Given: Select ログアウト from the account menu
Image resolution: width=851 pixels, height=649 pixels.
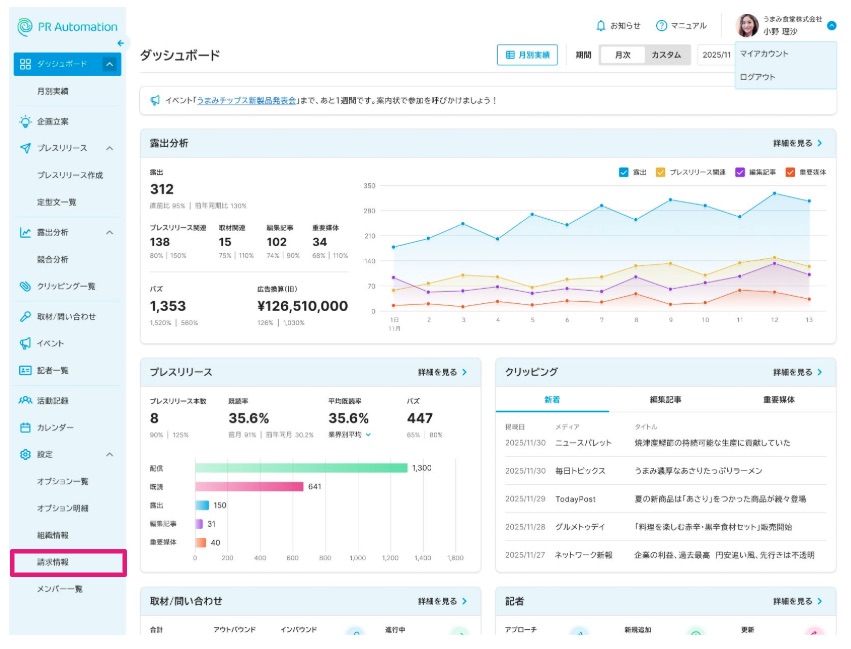Looking at the screenshot, I should (757, 77).
